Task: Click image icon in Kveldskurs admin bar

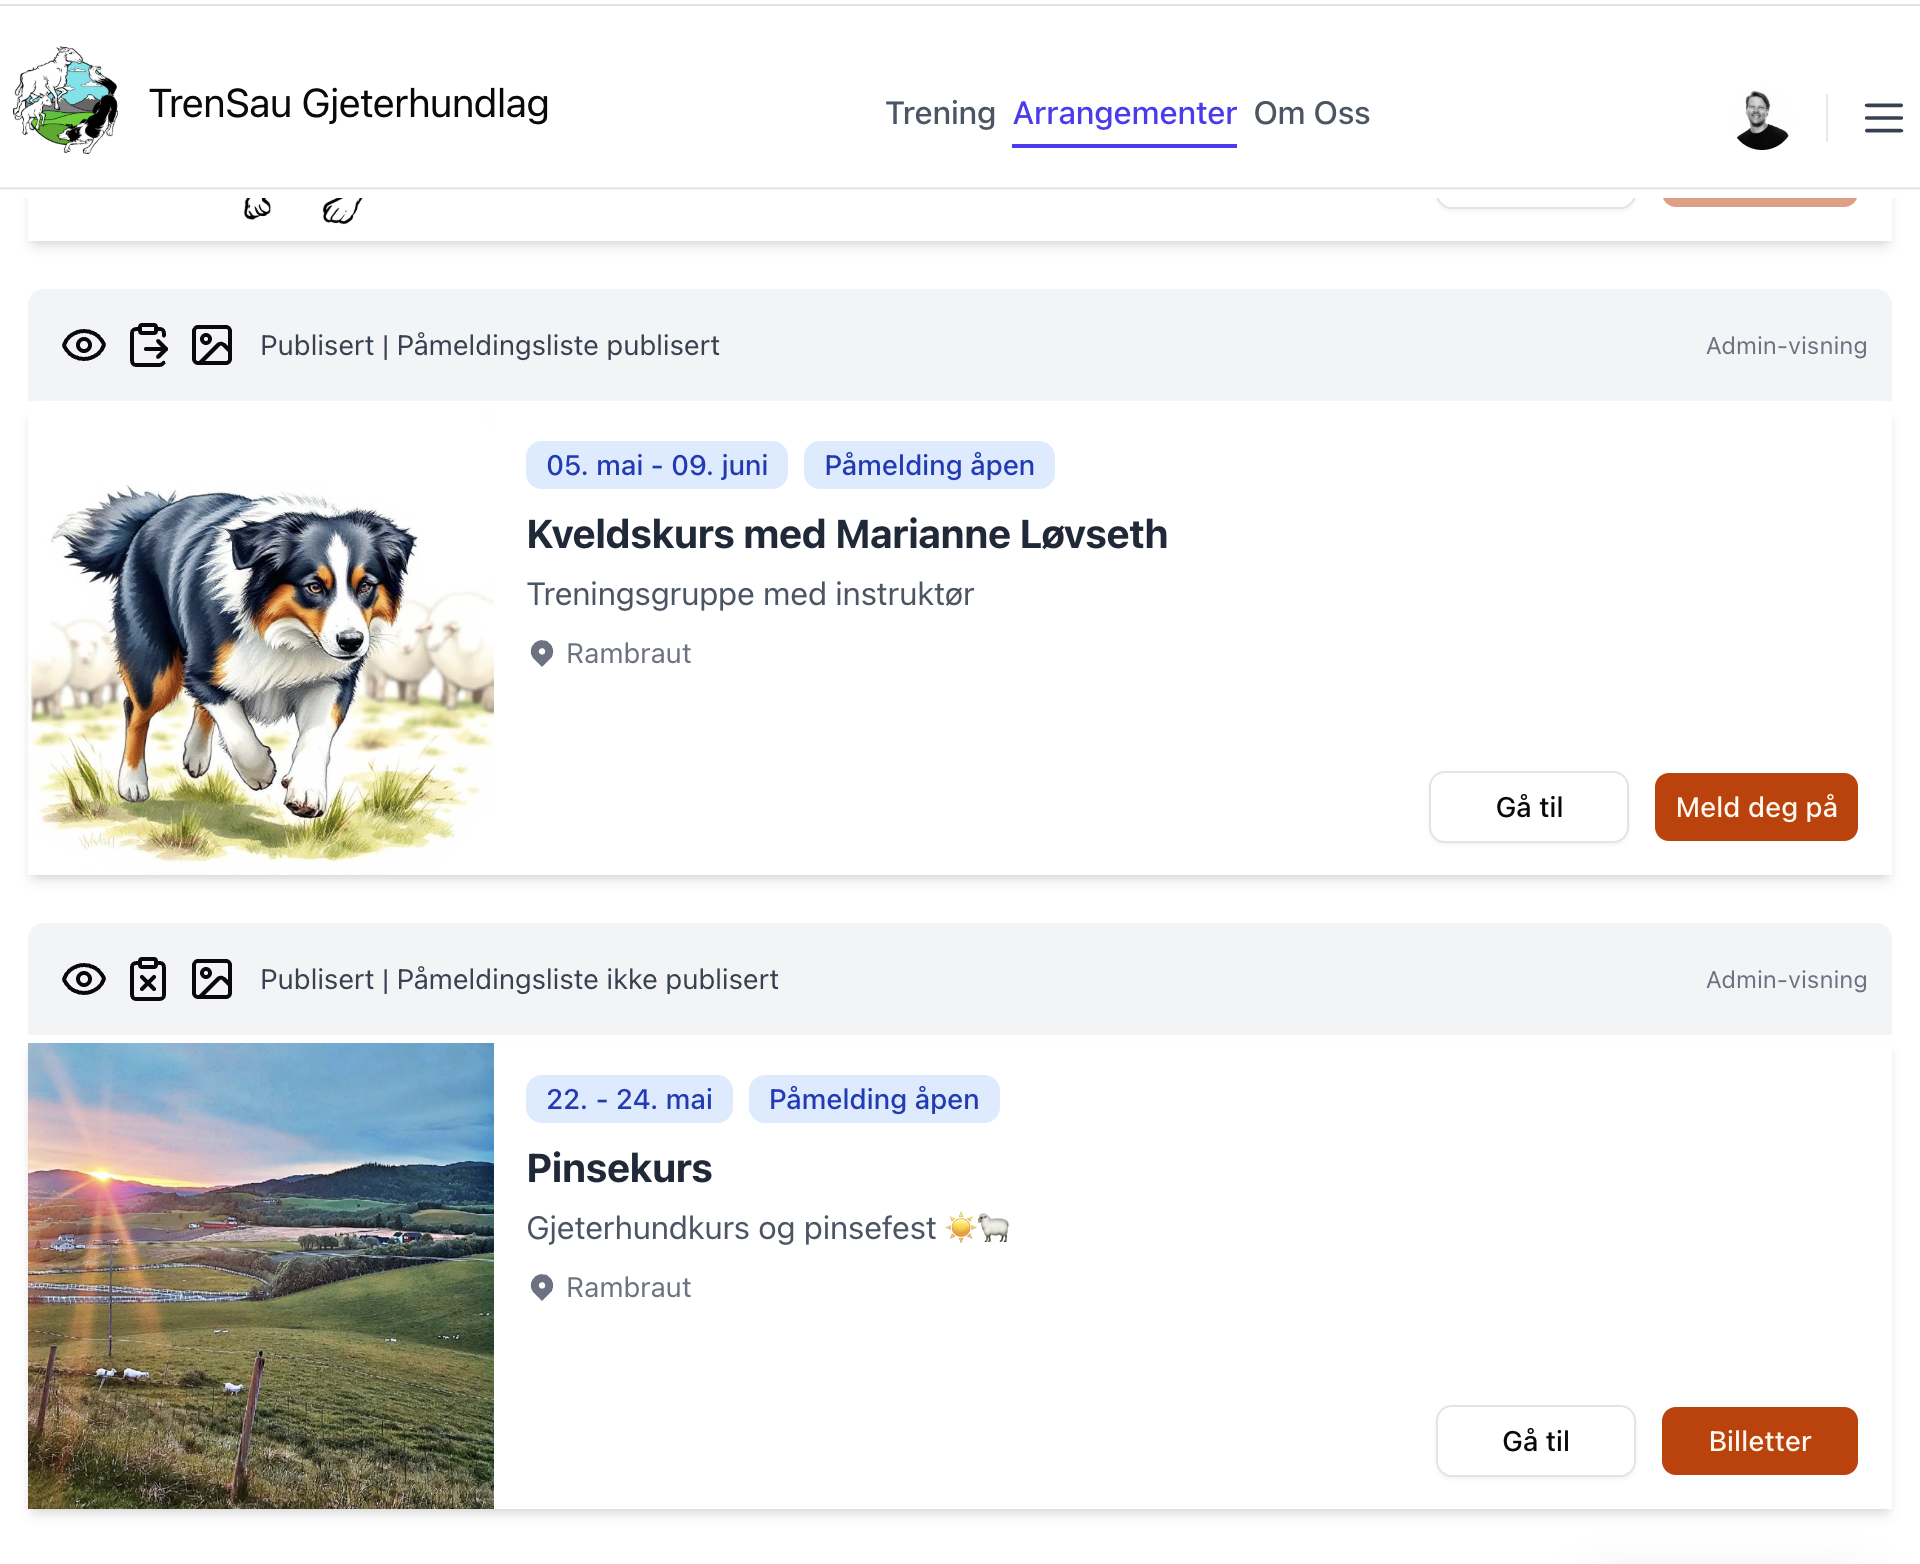Action: tap(212, 346)
